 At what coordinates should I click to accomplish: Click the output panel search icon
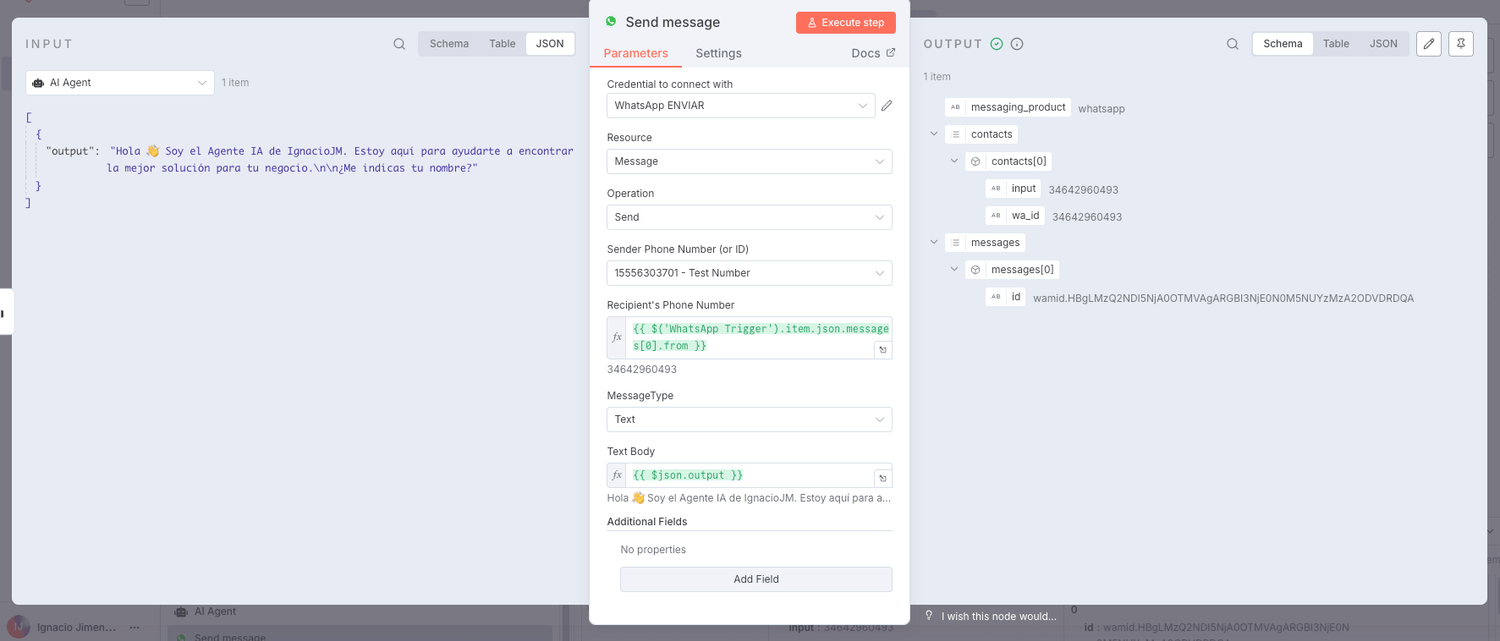click(x=1232, y=44)
